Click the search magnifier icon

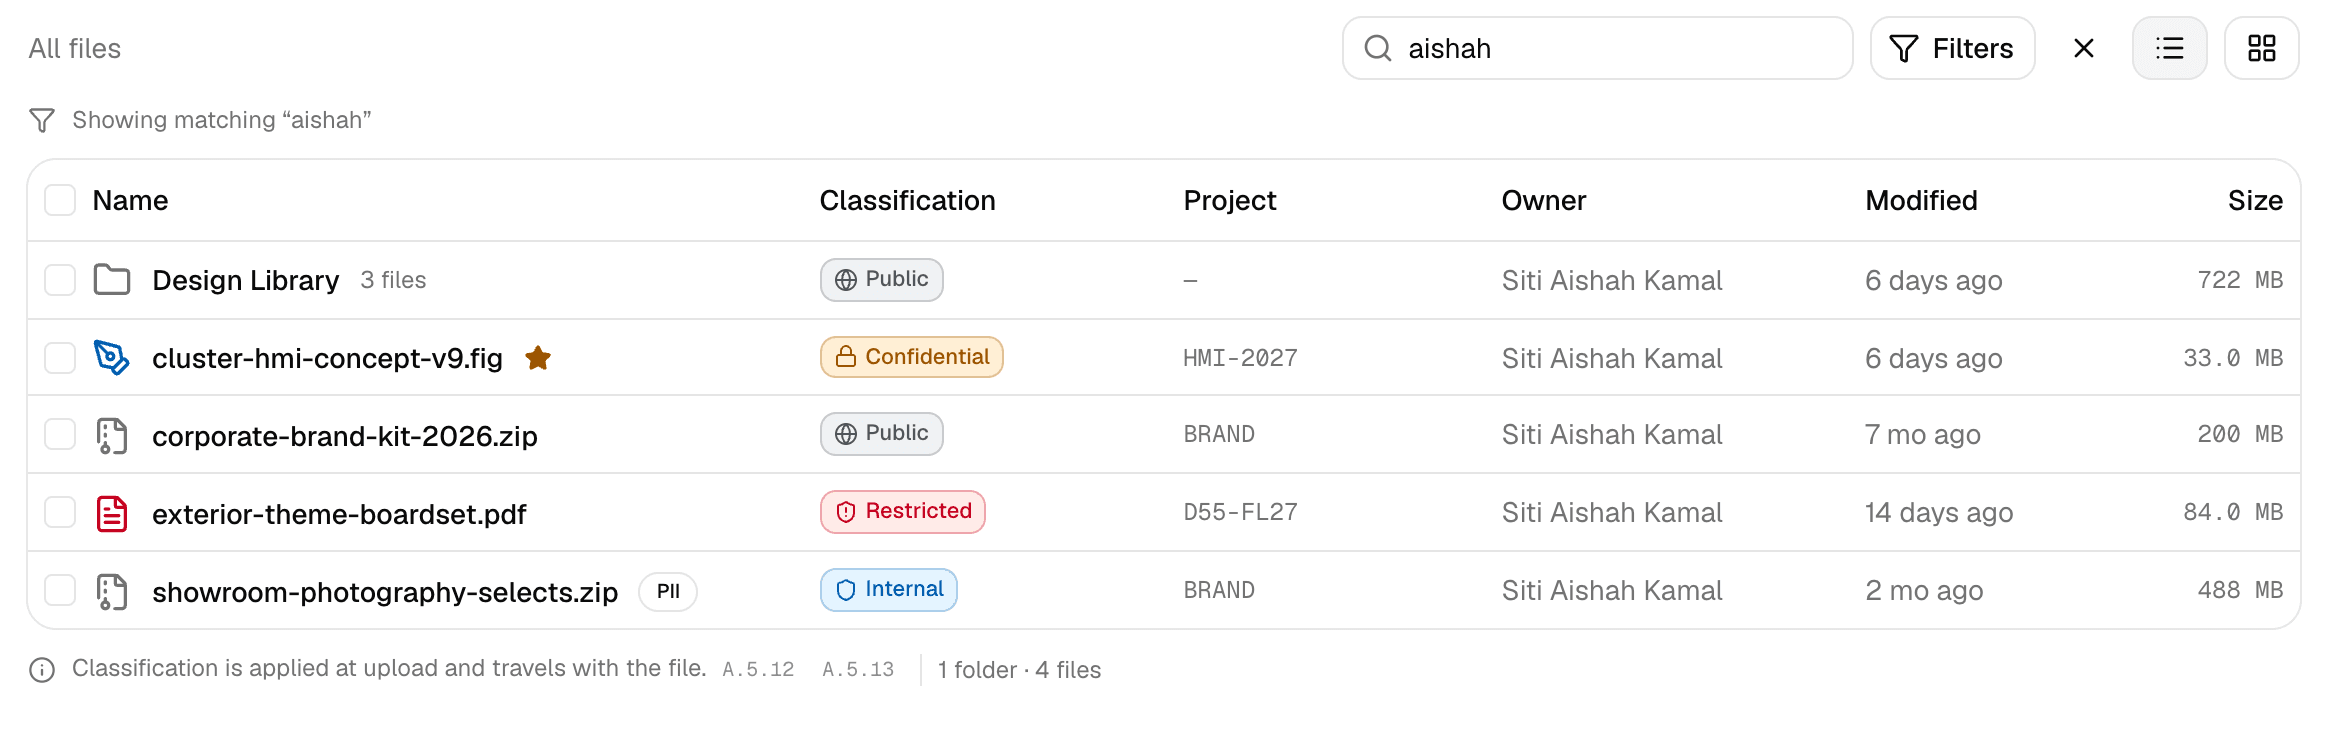[1378, 48]
